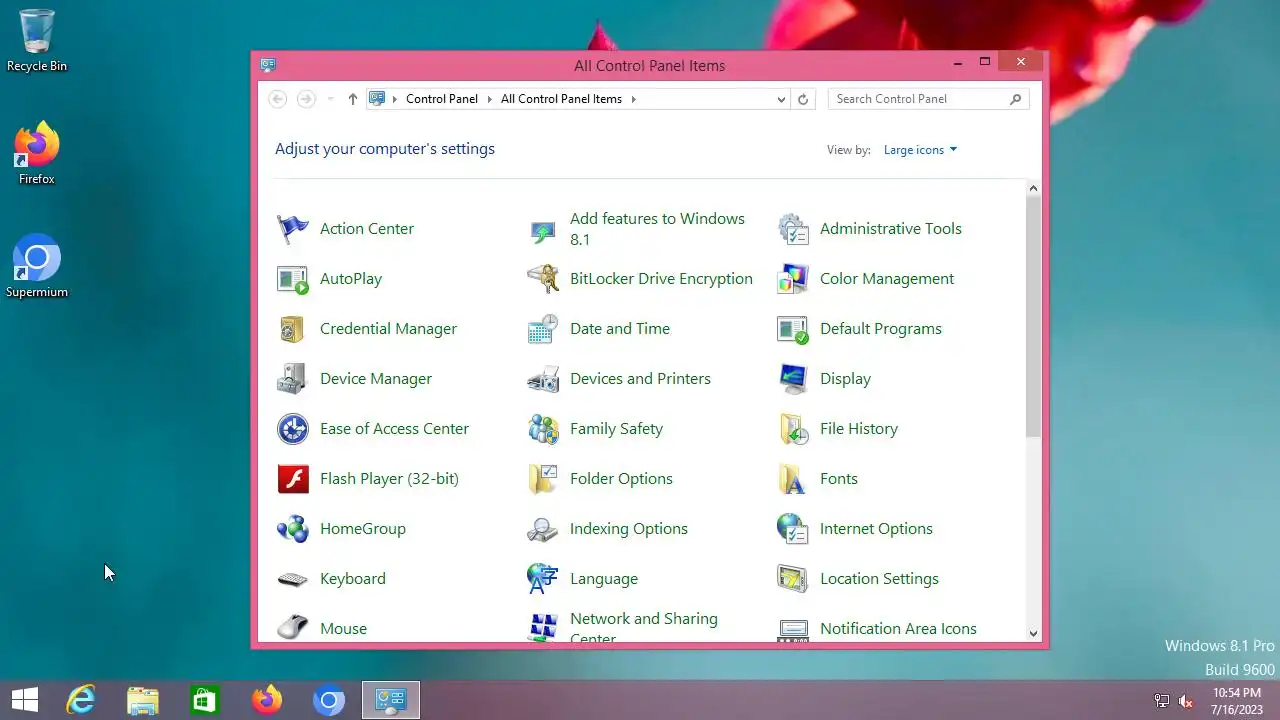Screen dimensions: 1280x720
Task: Open the Windows Start button
Action: (x=24, y=700)
